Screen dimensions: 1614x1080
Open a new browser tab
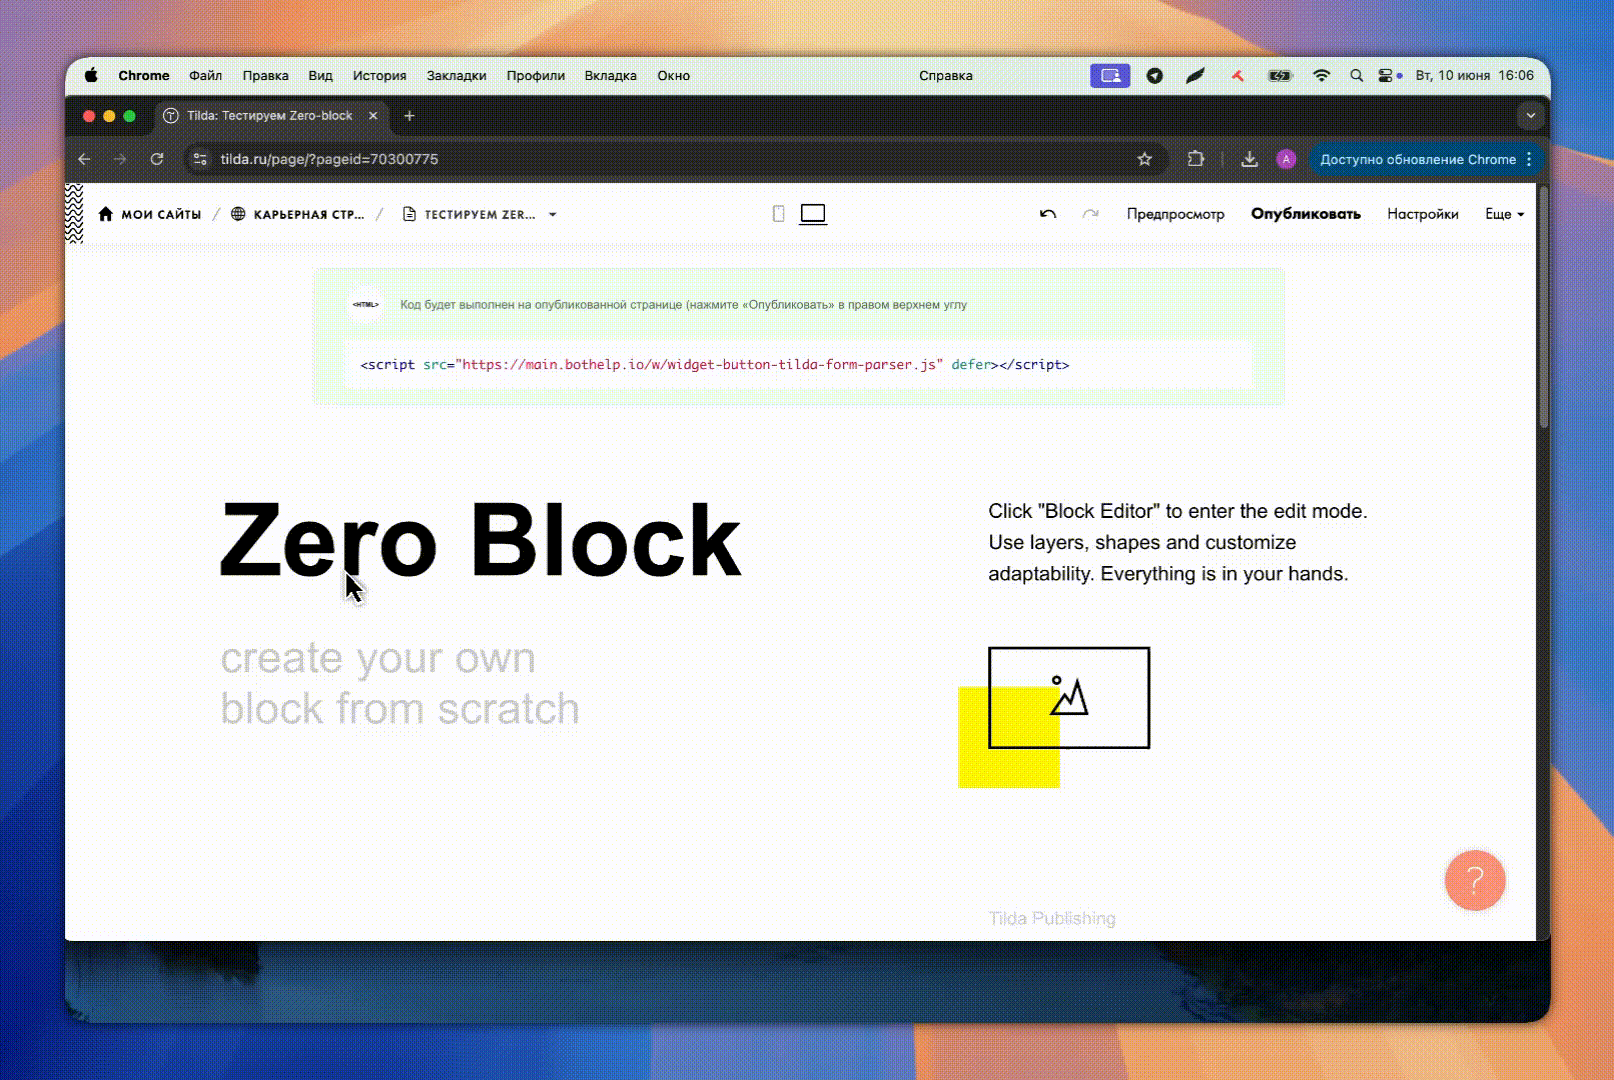pos(409,116)
